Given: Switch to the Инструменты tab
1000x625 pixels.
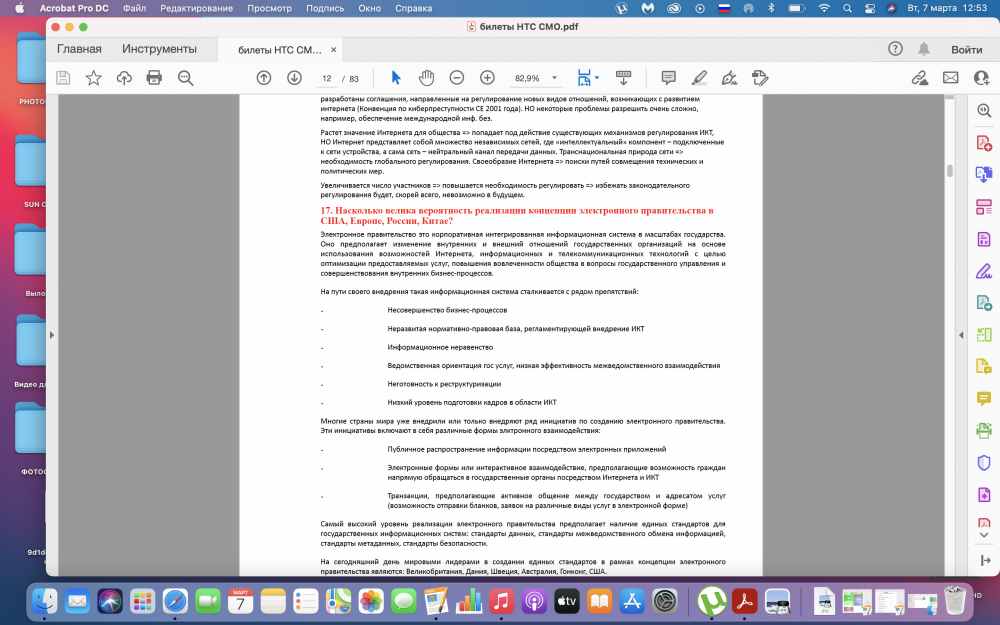Looking at the screenshot, I should (159, 49).
